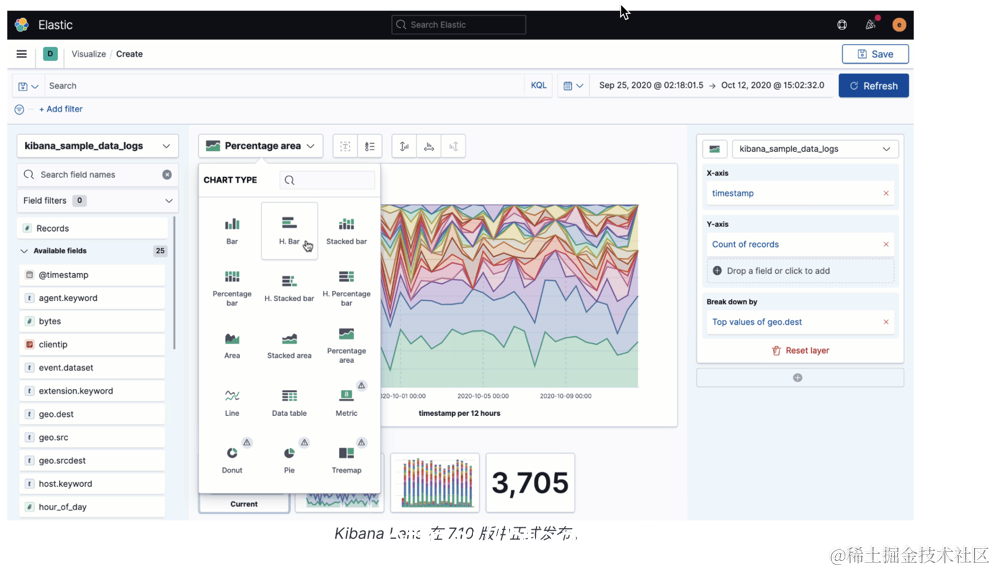
Task: Focus the Search field names input
Action: [97, 174]
